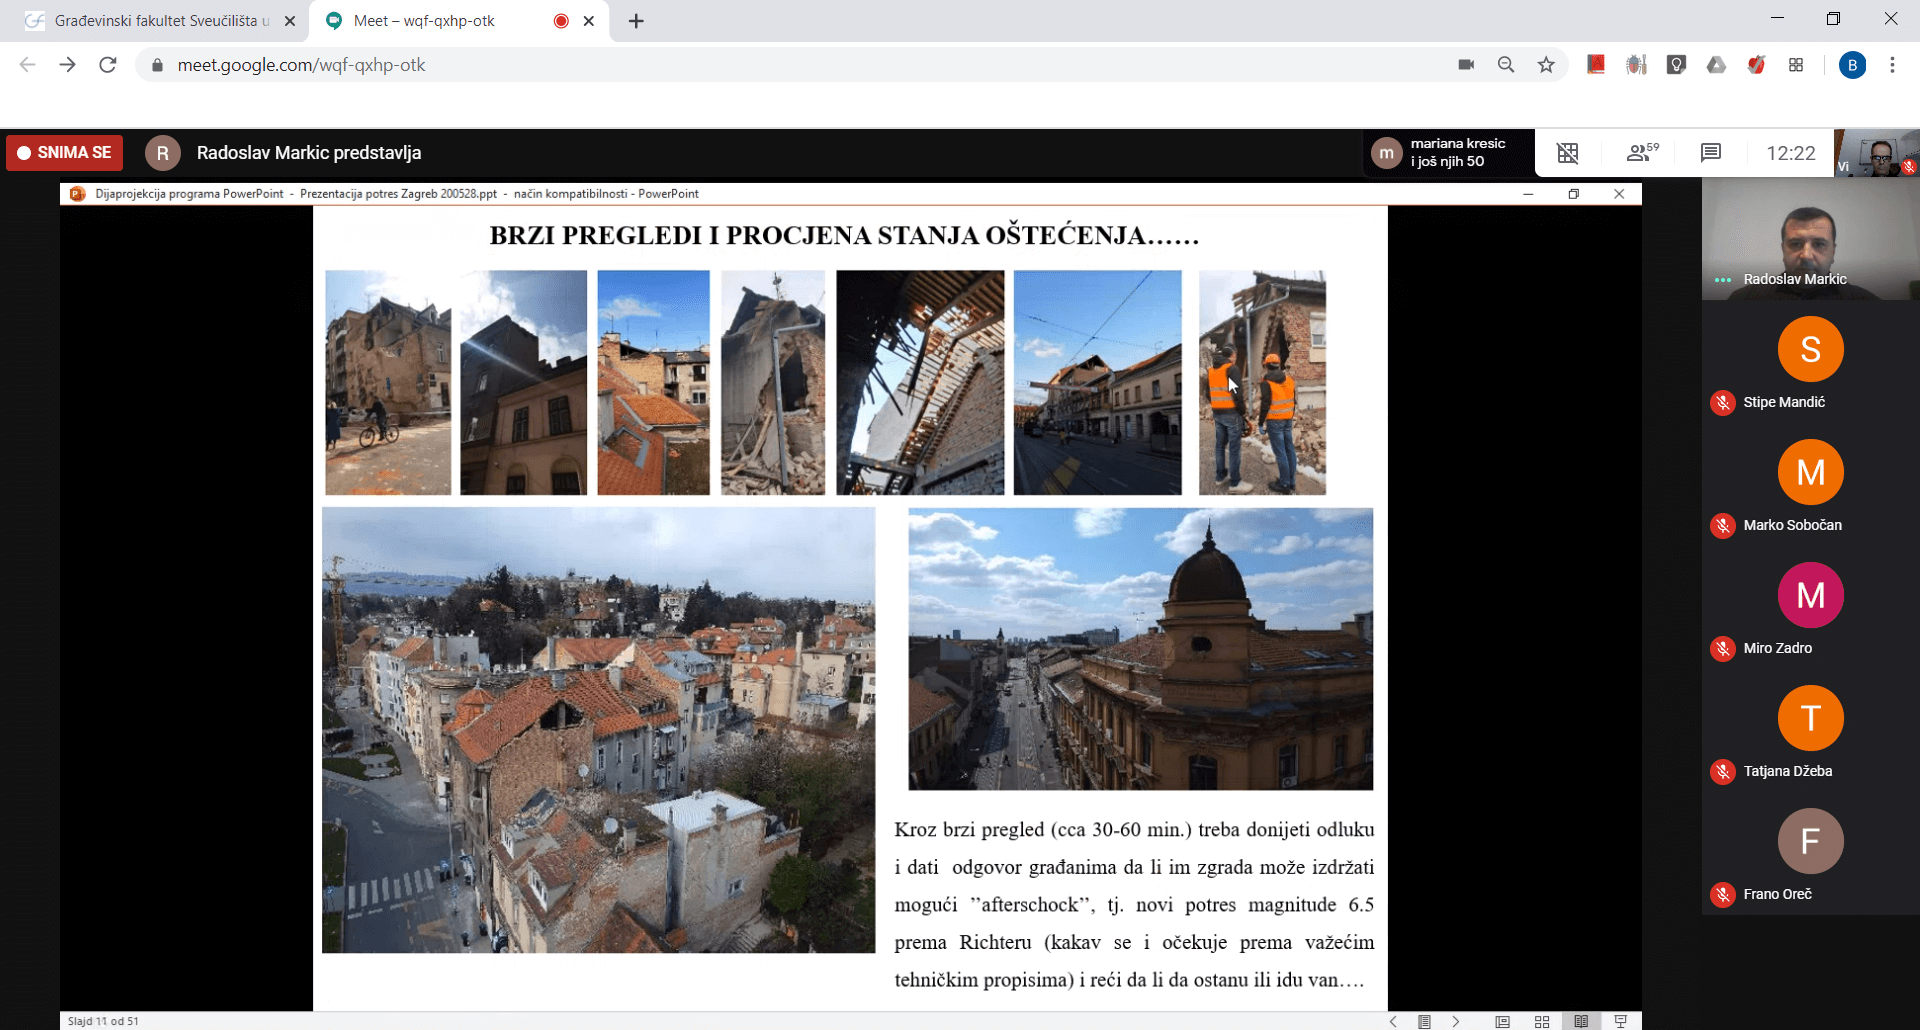Click the zoom magnifier icon in address bar
Image resolution: width=1920 pixels, height=1030 pixels.
[1506, 65]
